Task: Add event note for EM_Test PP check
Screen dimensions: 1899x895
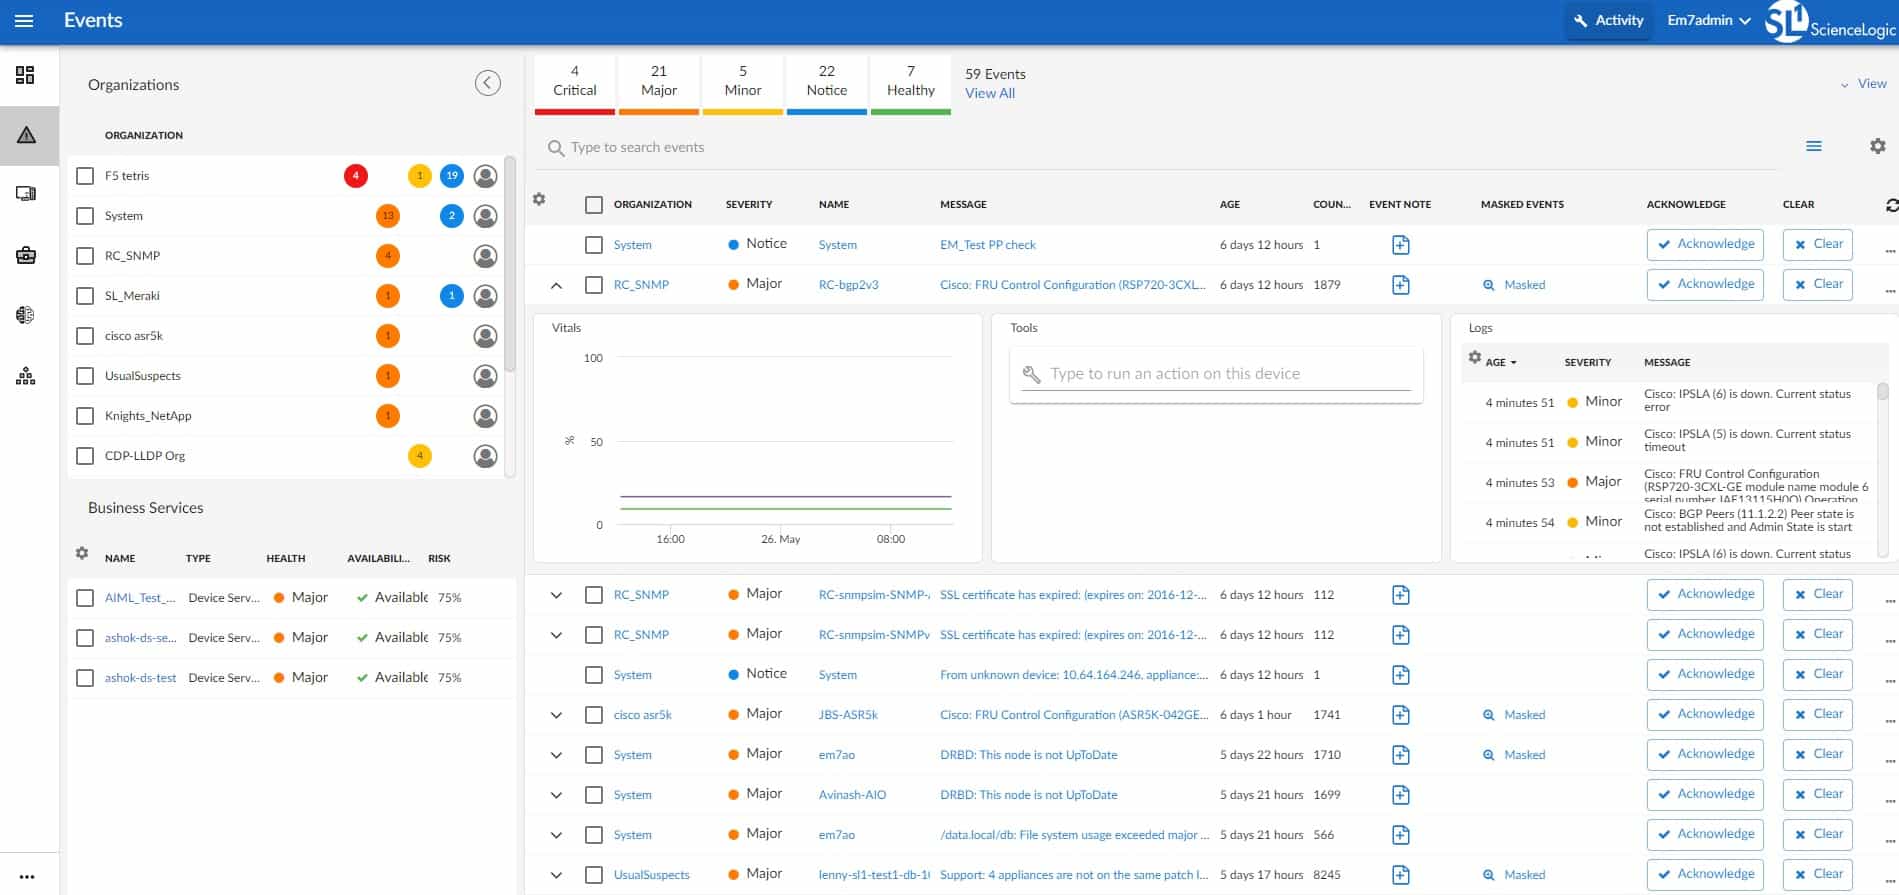Action: point(1401,245)
